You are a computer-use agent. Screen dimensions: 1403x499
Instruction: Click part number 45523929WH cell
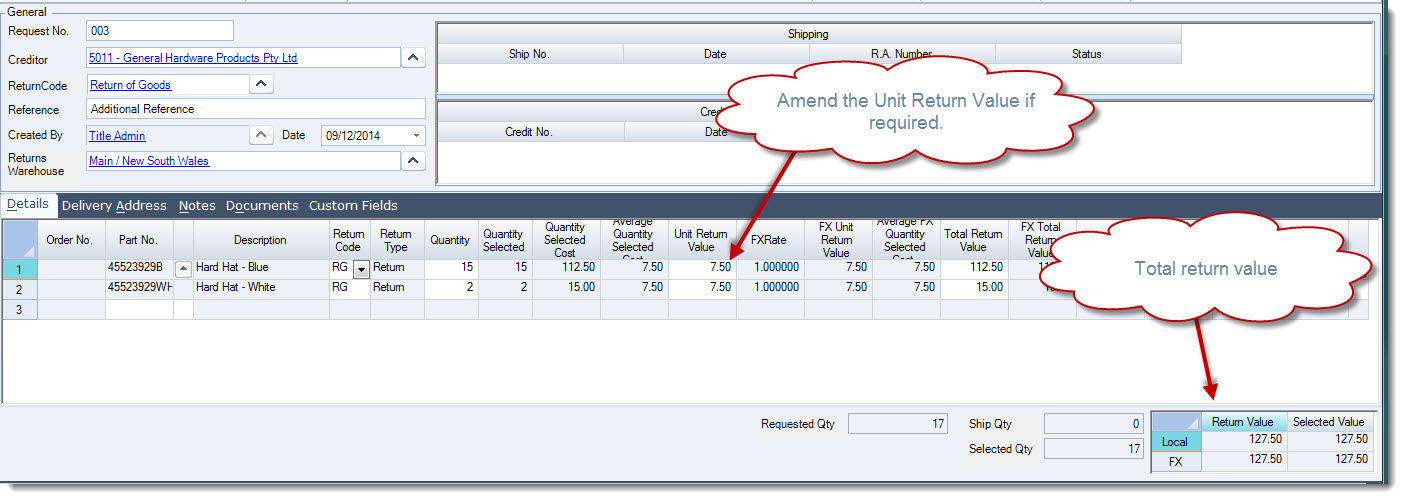point(139,289)
